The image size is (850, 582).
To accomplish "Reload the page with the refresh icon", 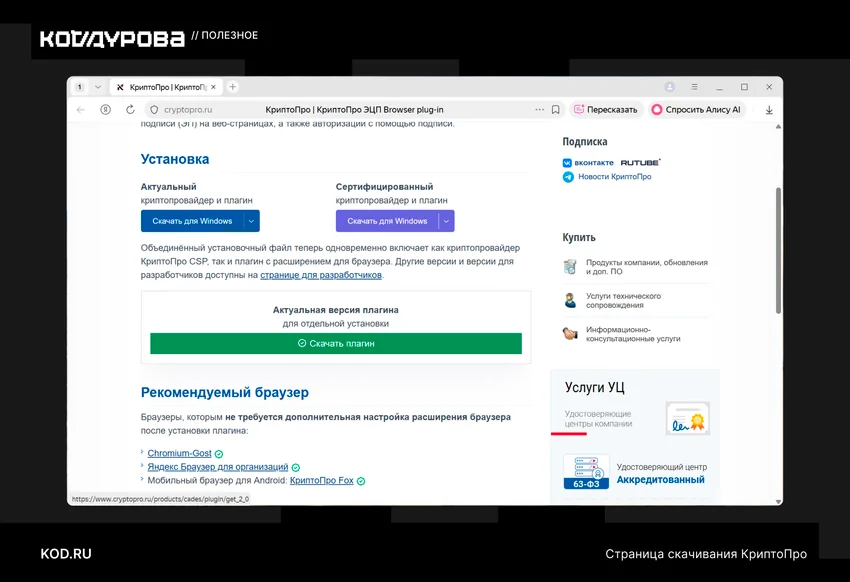I will point(130,109).
